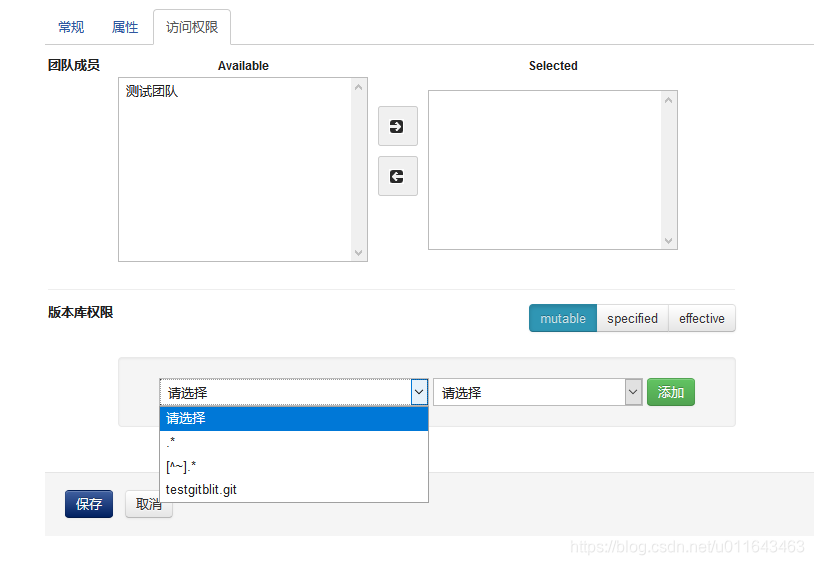Click Available list scrollbar down arrow
Image resolution: width=814 pixels, height=565 pixels.
point(358,252)
